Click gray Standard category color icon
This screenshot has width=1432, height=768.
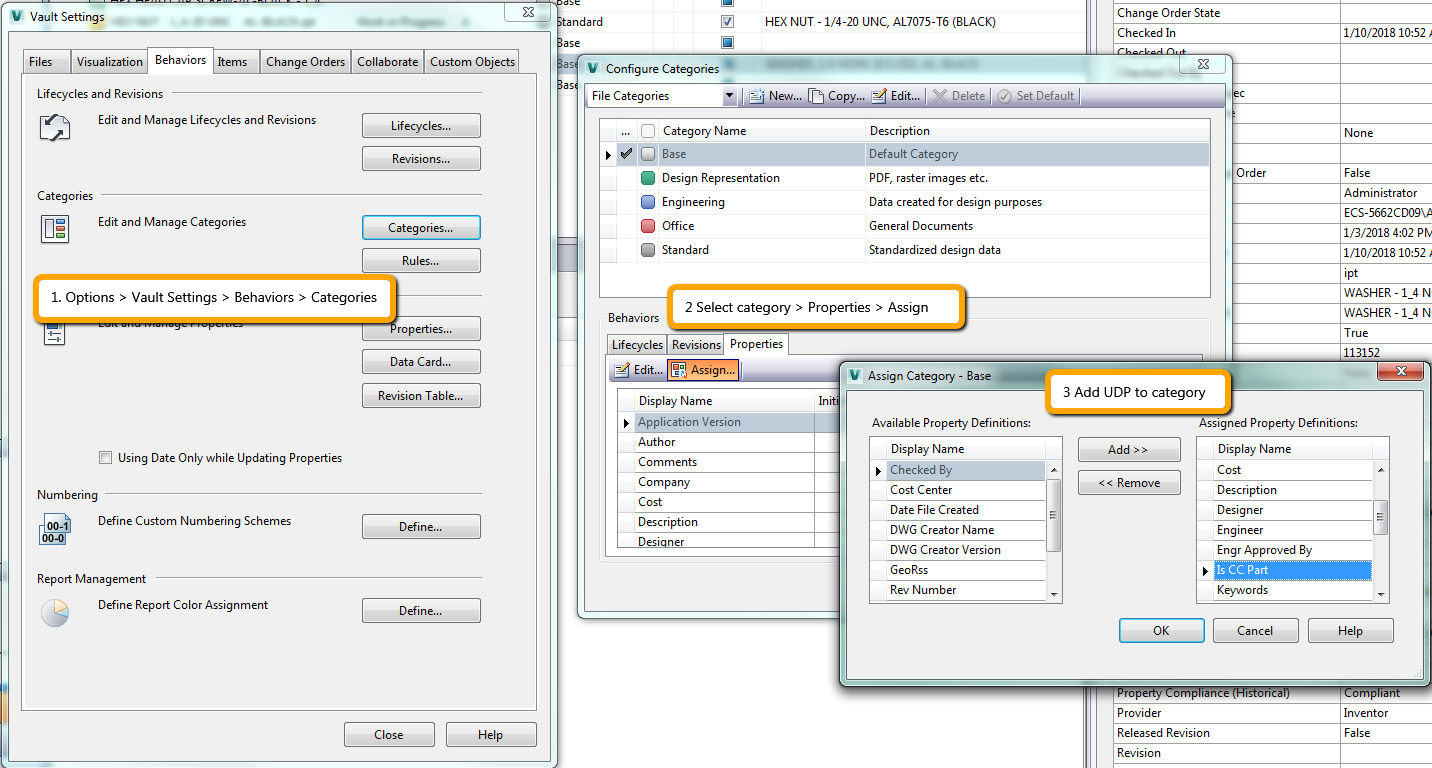coord(648,250)
